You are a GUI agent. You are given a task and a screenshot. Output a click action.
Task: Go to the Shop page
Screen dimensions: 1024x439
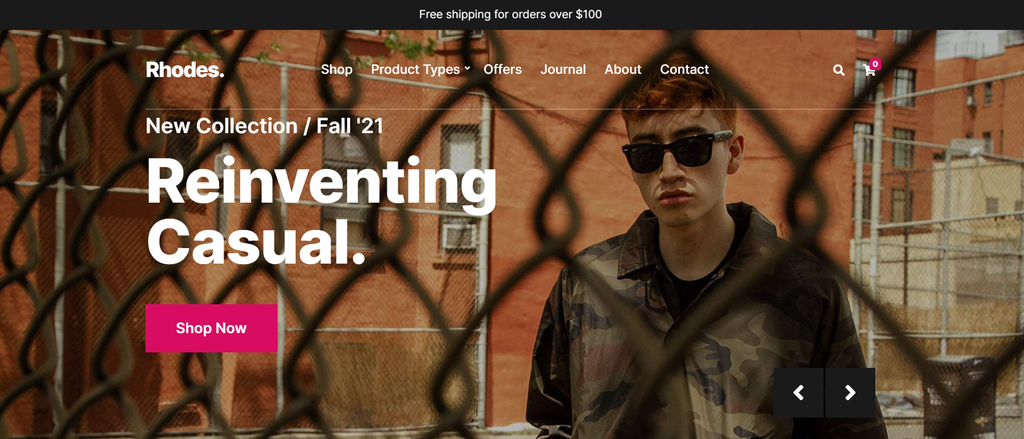(x=337, y=69)
